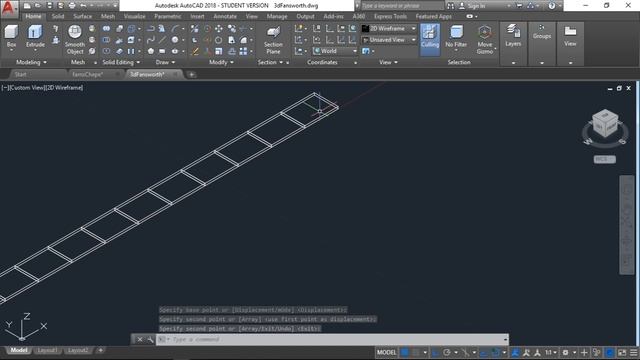Switch to the Annotate ribbon tab

(225, 16)
